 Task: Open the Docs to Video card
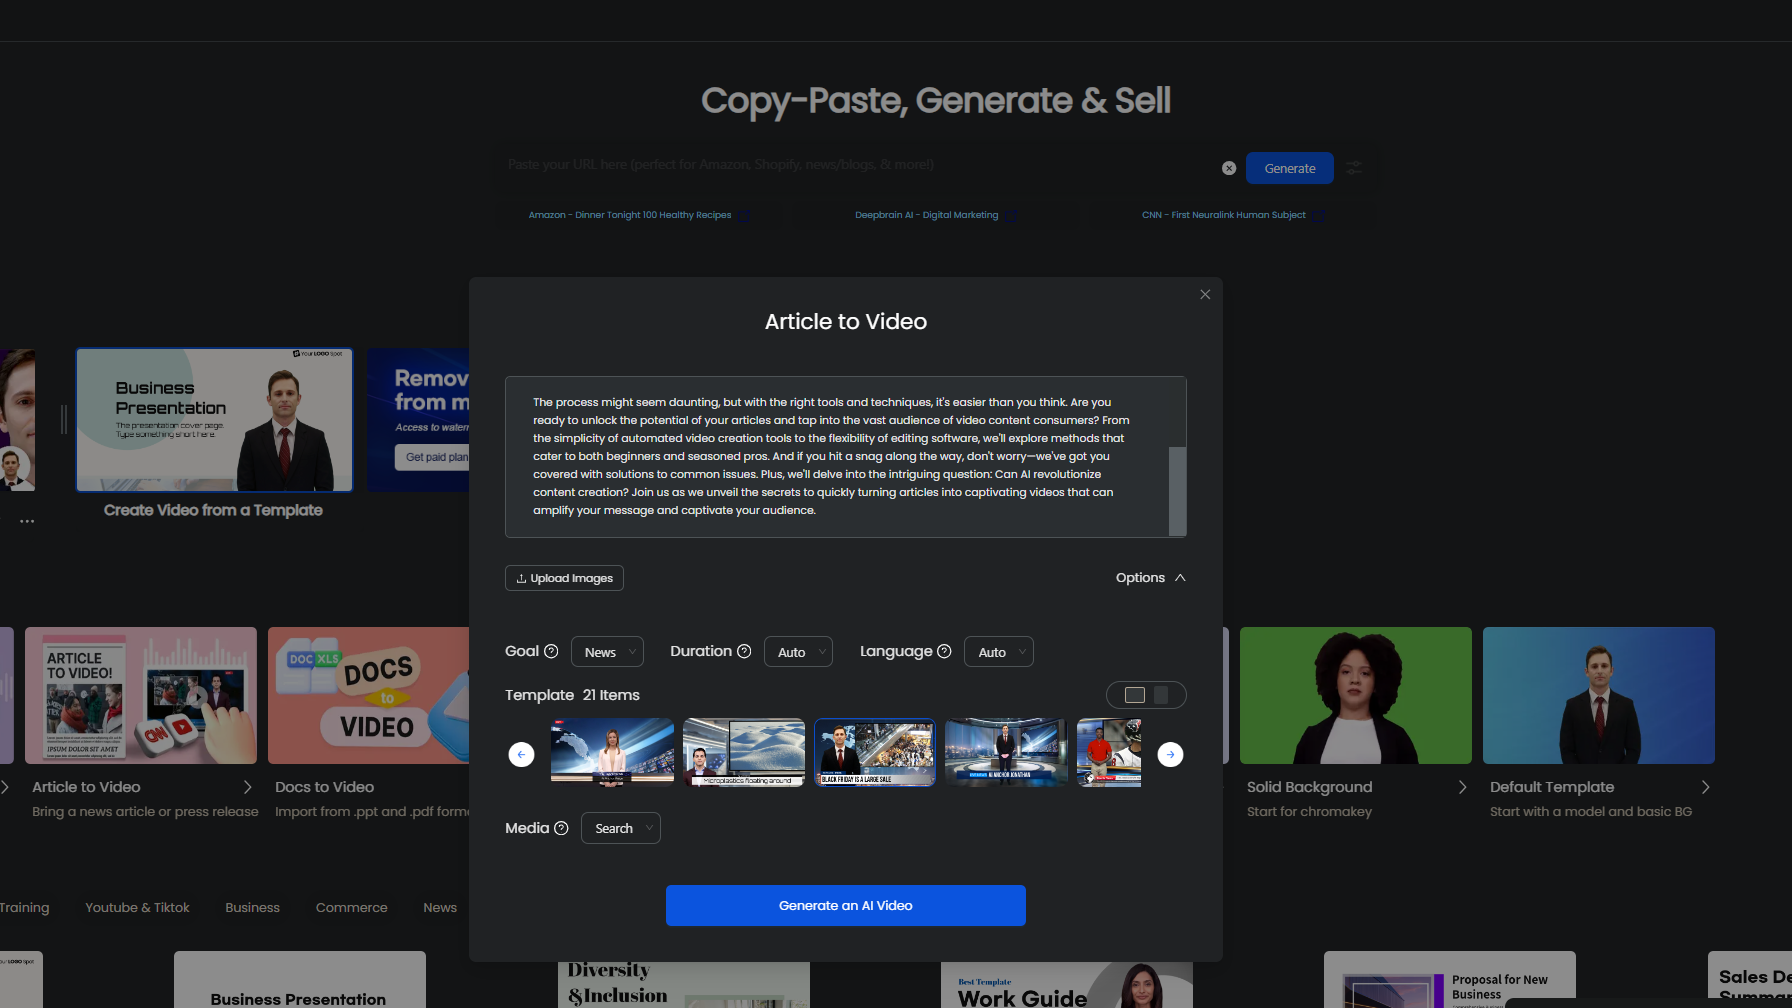tap(369, 695)
